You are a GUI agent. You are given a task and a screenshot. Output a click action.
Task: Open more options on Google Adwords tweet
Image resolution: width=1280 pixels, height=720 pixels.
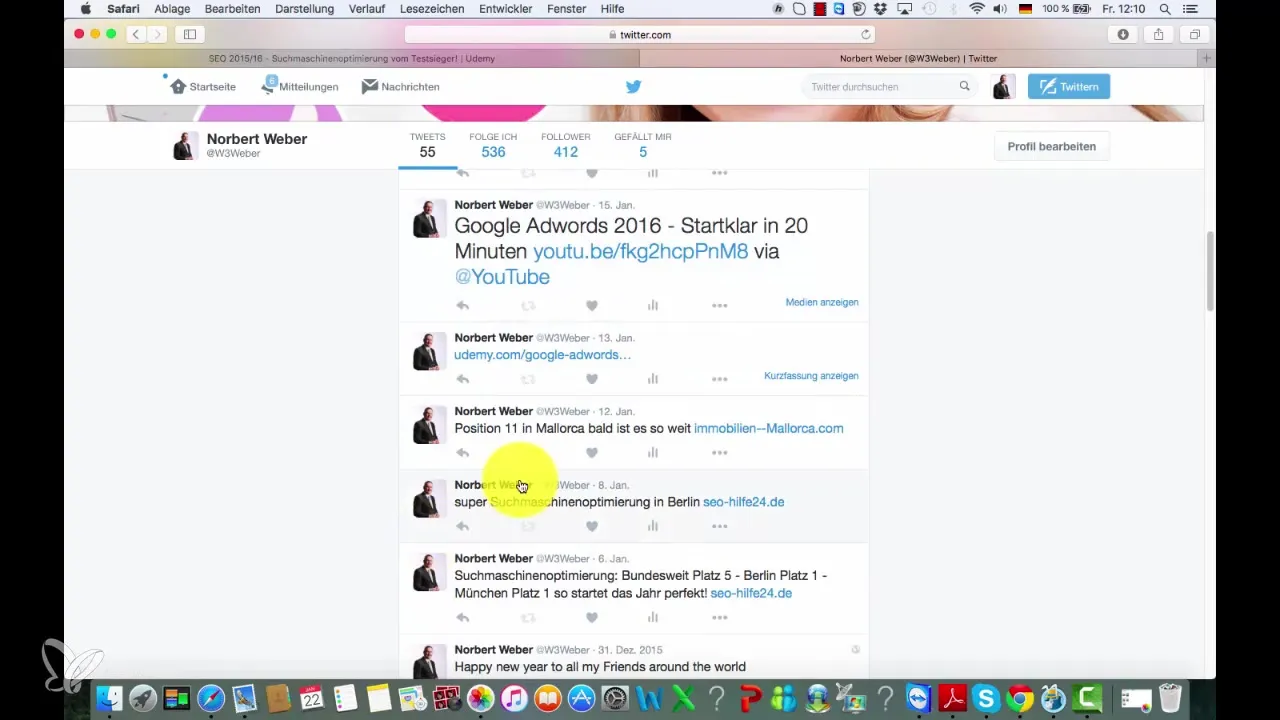[719, 306]
